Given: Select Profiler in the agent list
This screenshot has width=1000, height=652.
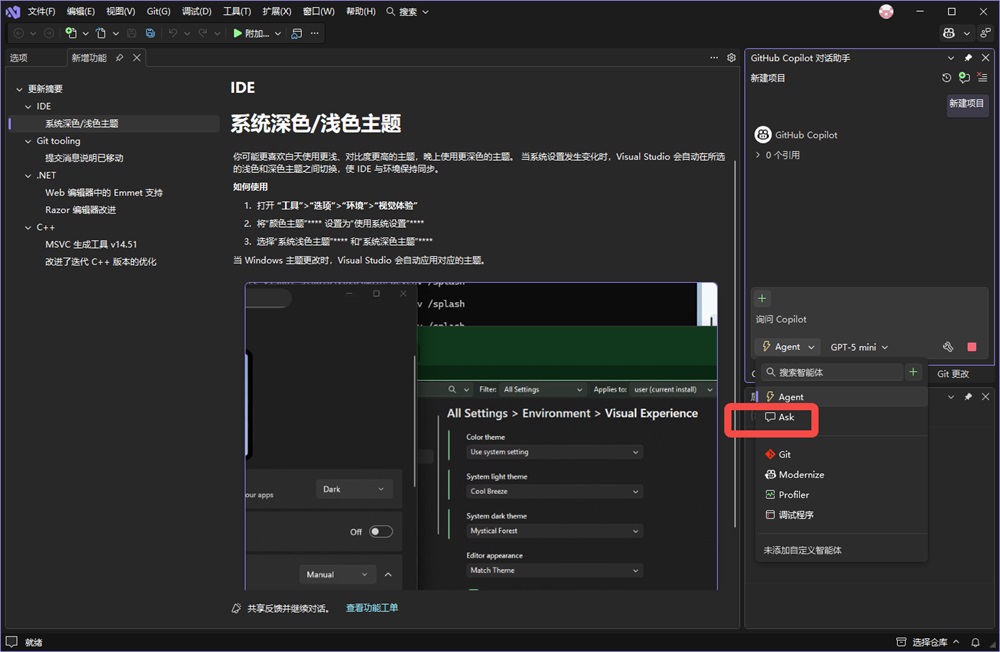Looking at the screenshot, I should [x=842, y=495].
